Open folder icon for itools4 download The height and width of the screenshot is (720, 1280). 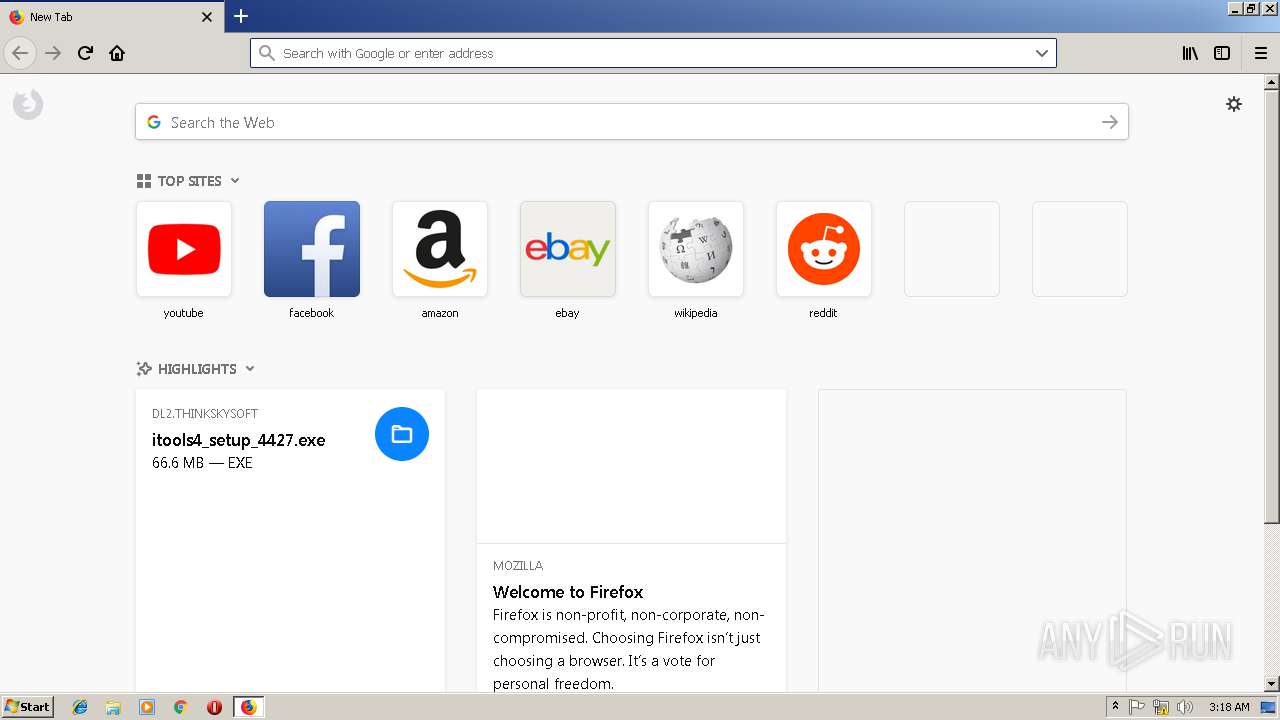[402, 434]
